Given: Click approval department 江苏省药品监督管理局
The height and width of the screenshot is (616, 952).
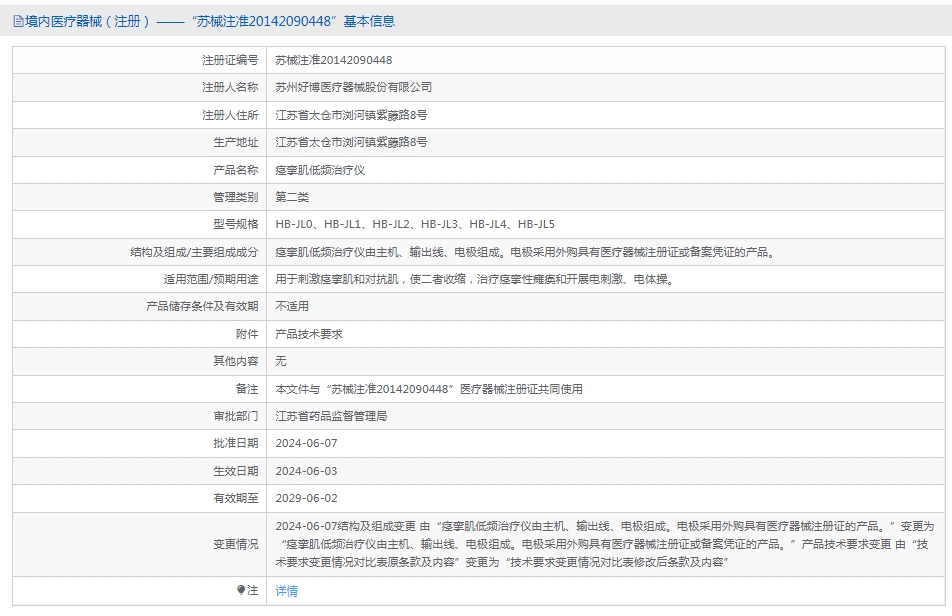Looking at the screenshot, I should point(332,416).
